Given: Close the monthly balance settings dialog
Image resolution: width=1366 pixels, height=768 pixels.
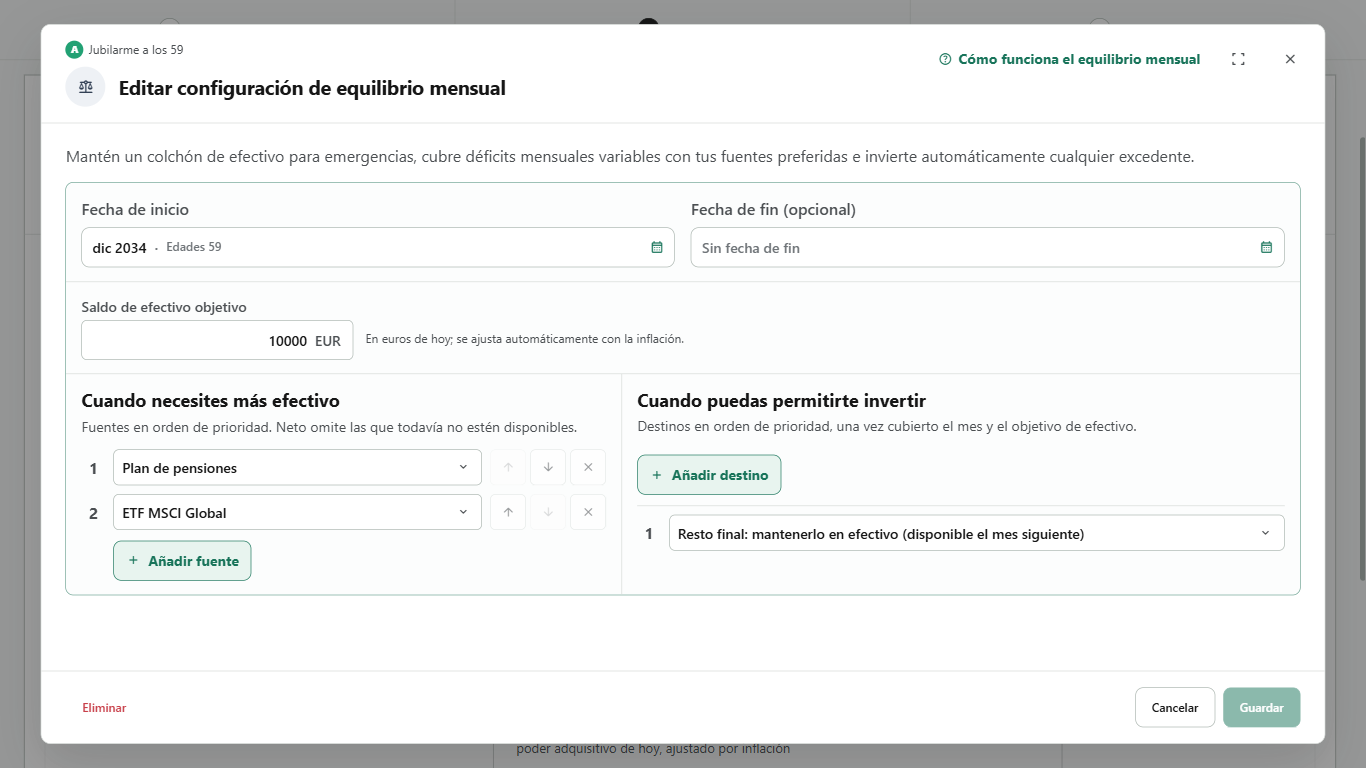Looking at the screenshot, I should [1290, 59].
